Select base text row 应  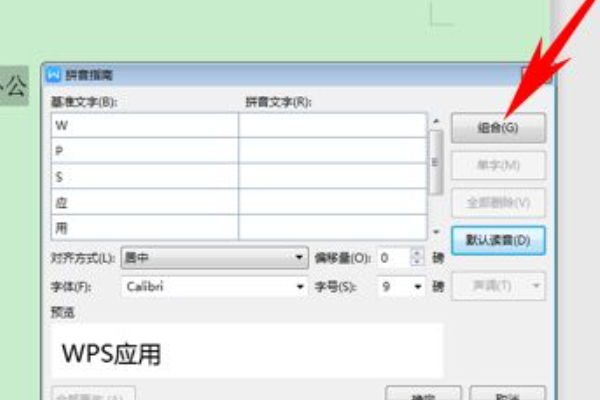click(x=145, y=202)
